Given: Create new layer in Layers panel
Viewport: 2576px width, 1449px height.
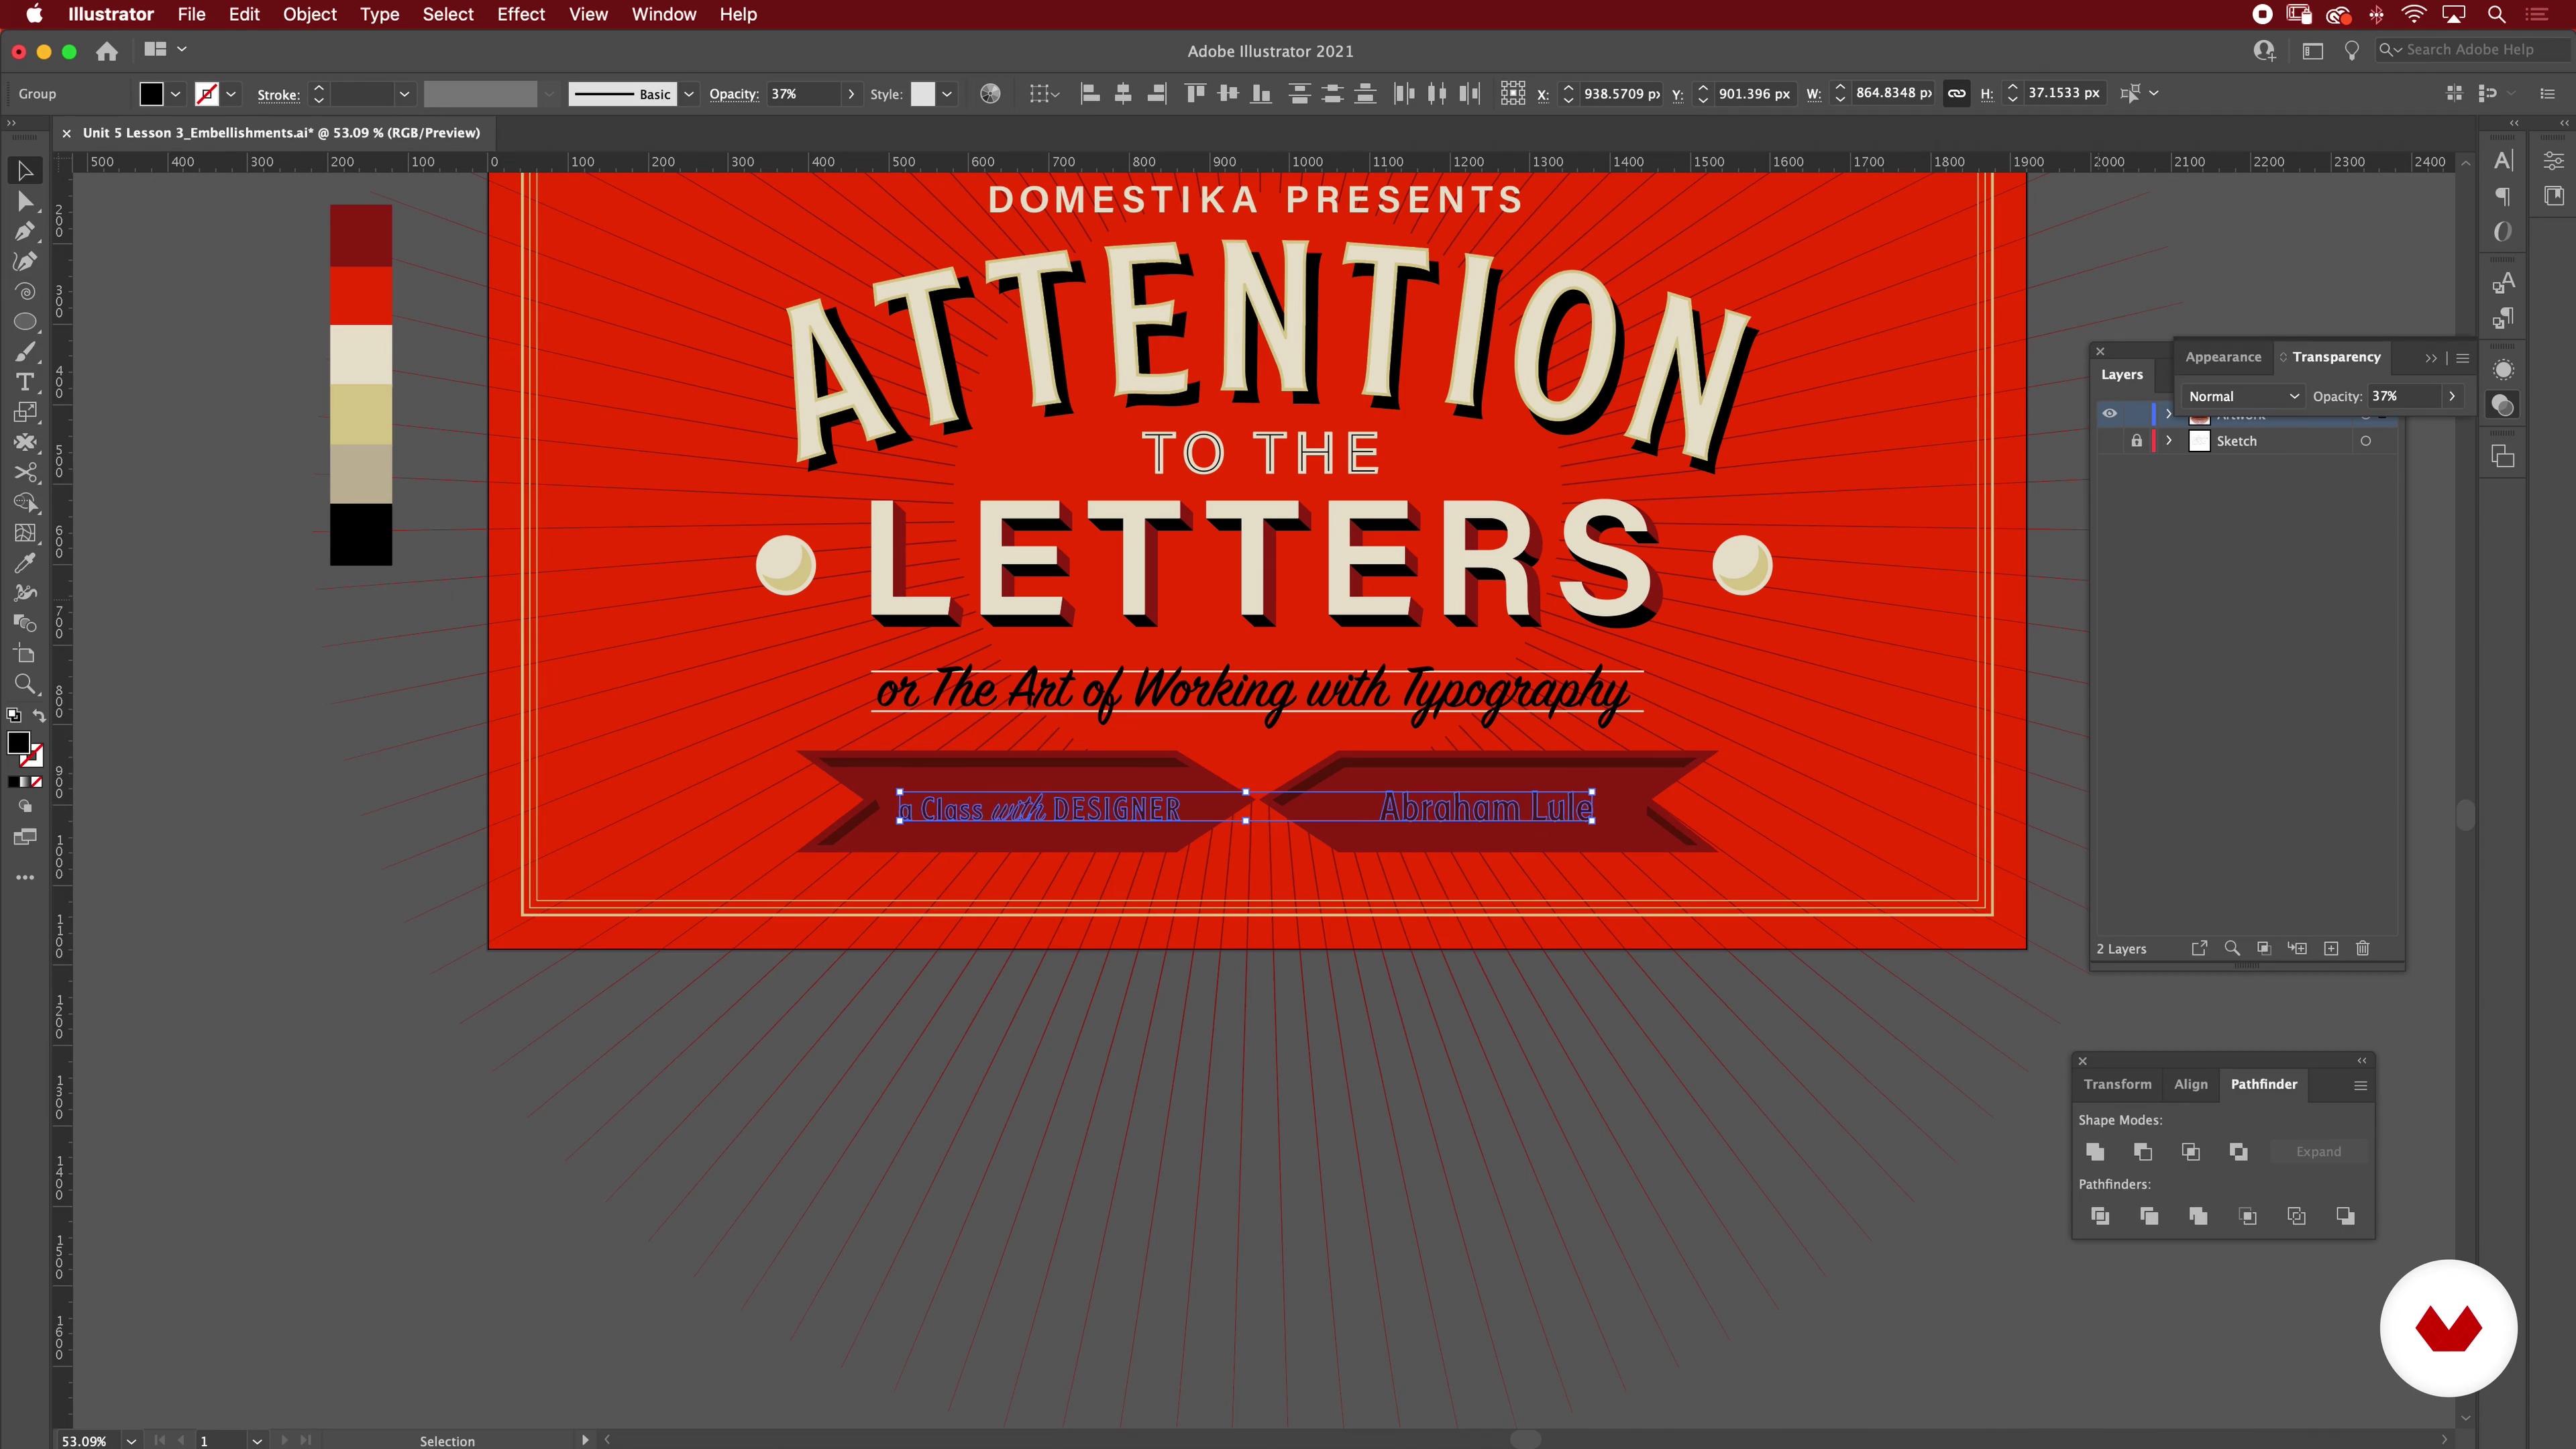Looking at the screenshot, I should coord(2331,948).
